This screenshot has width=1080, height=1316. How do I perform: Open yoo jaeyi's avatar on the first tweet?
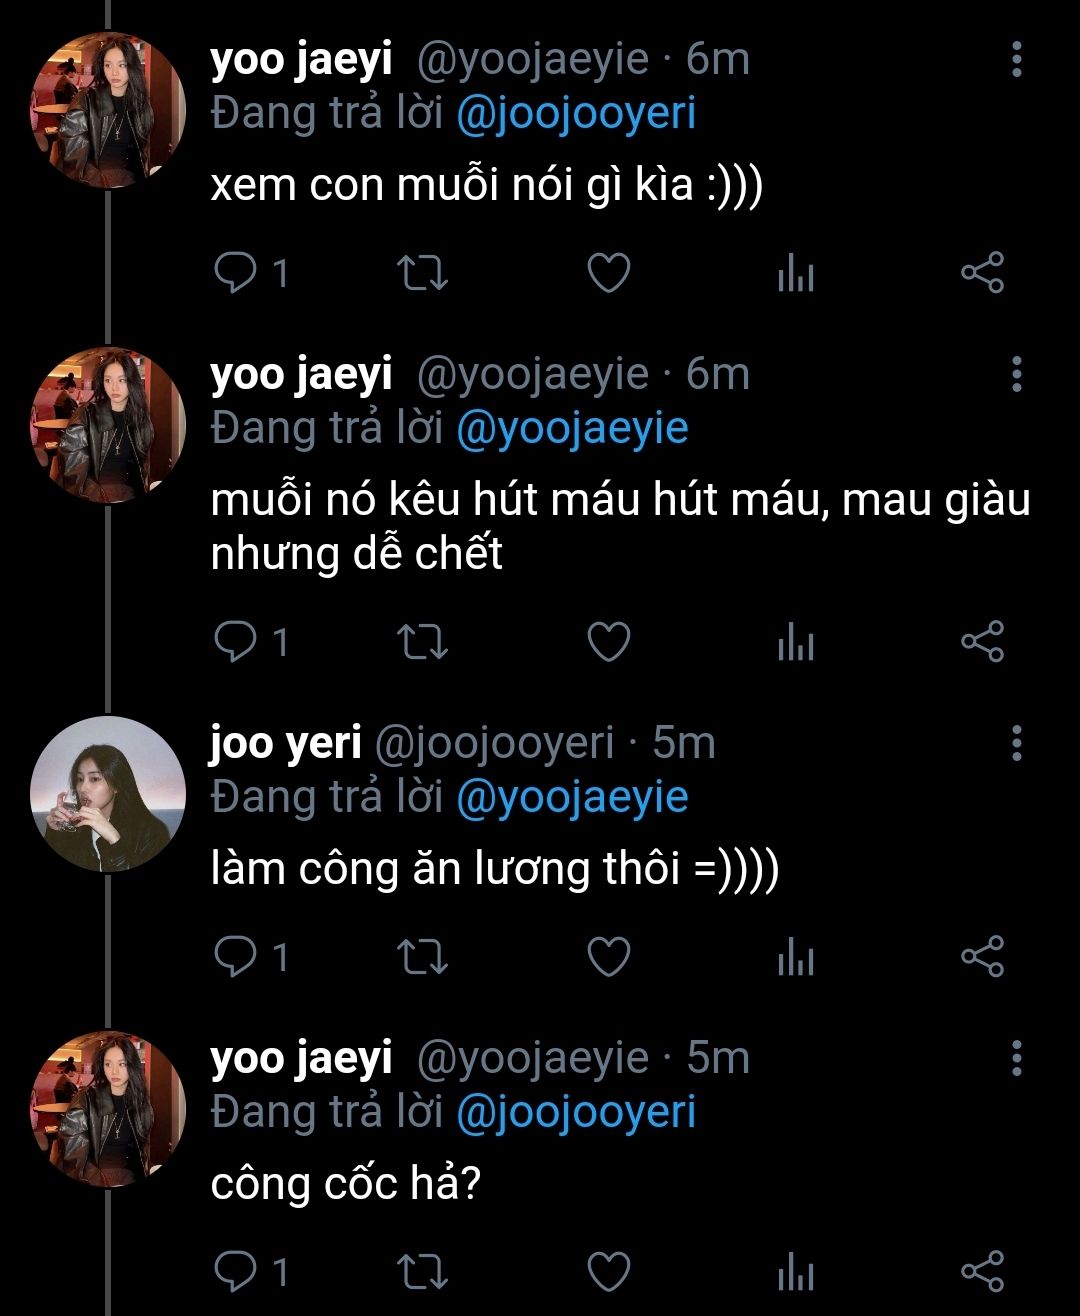(108, 109)
